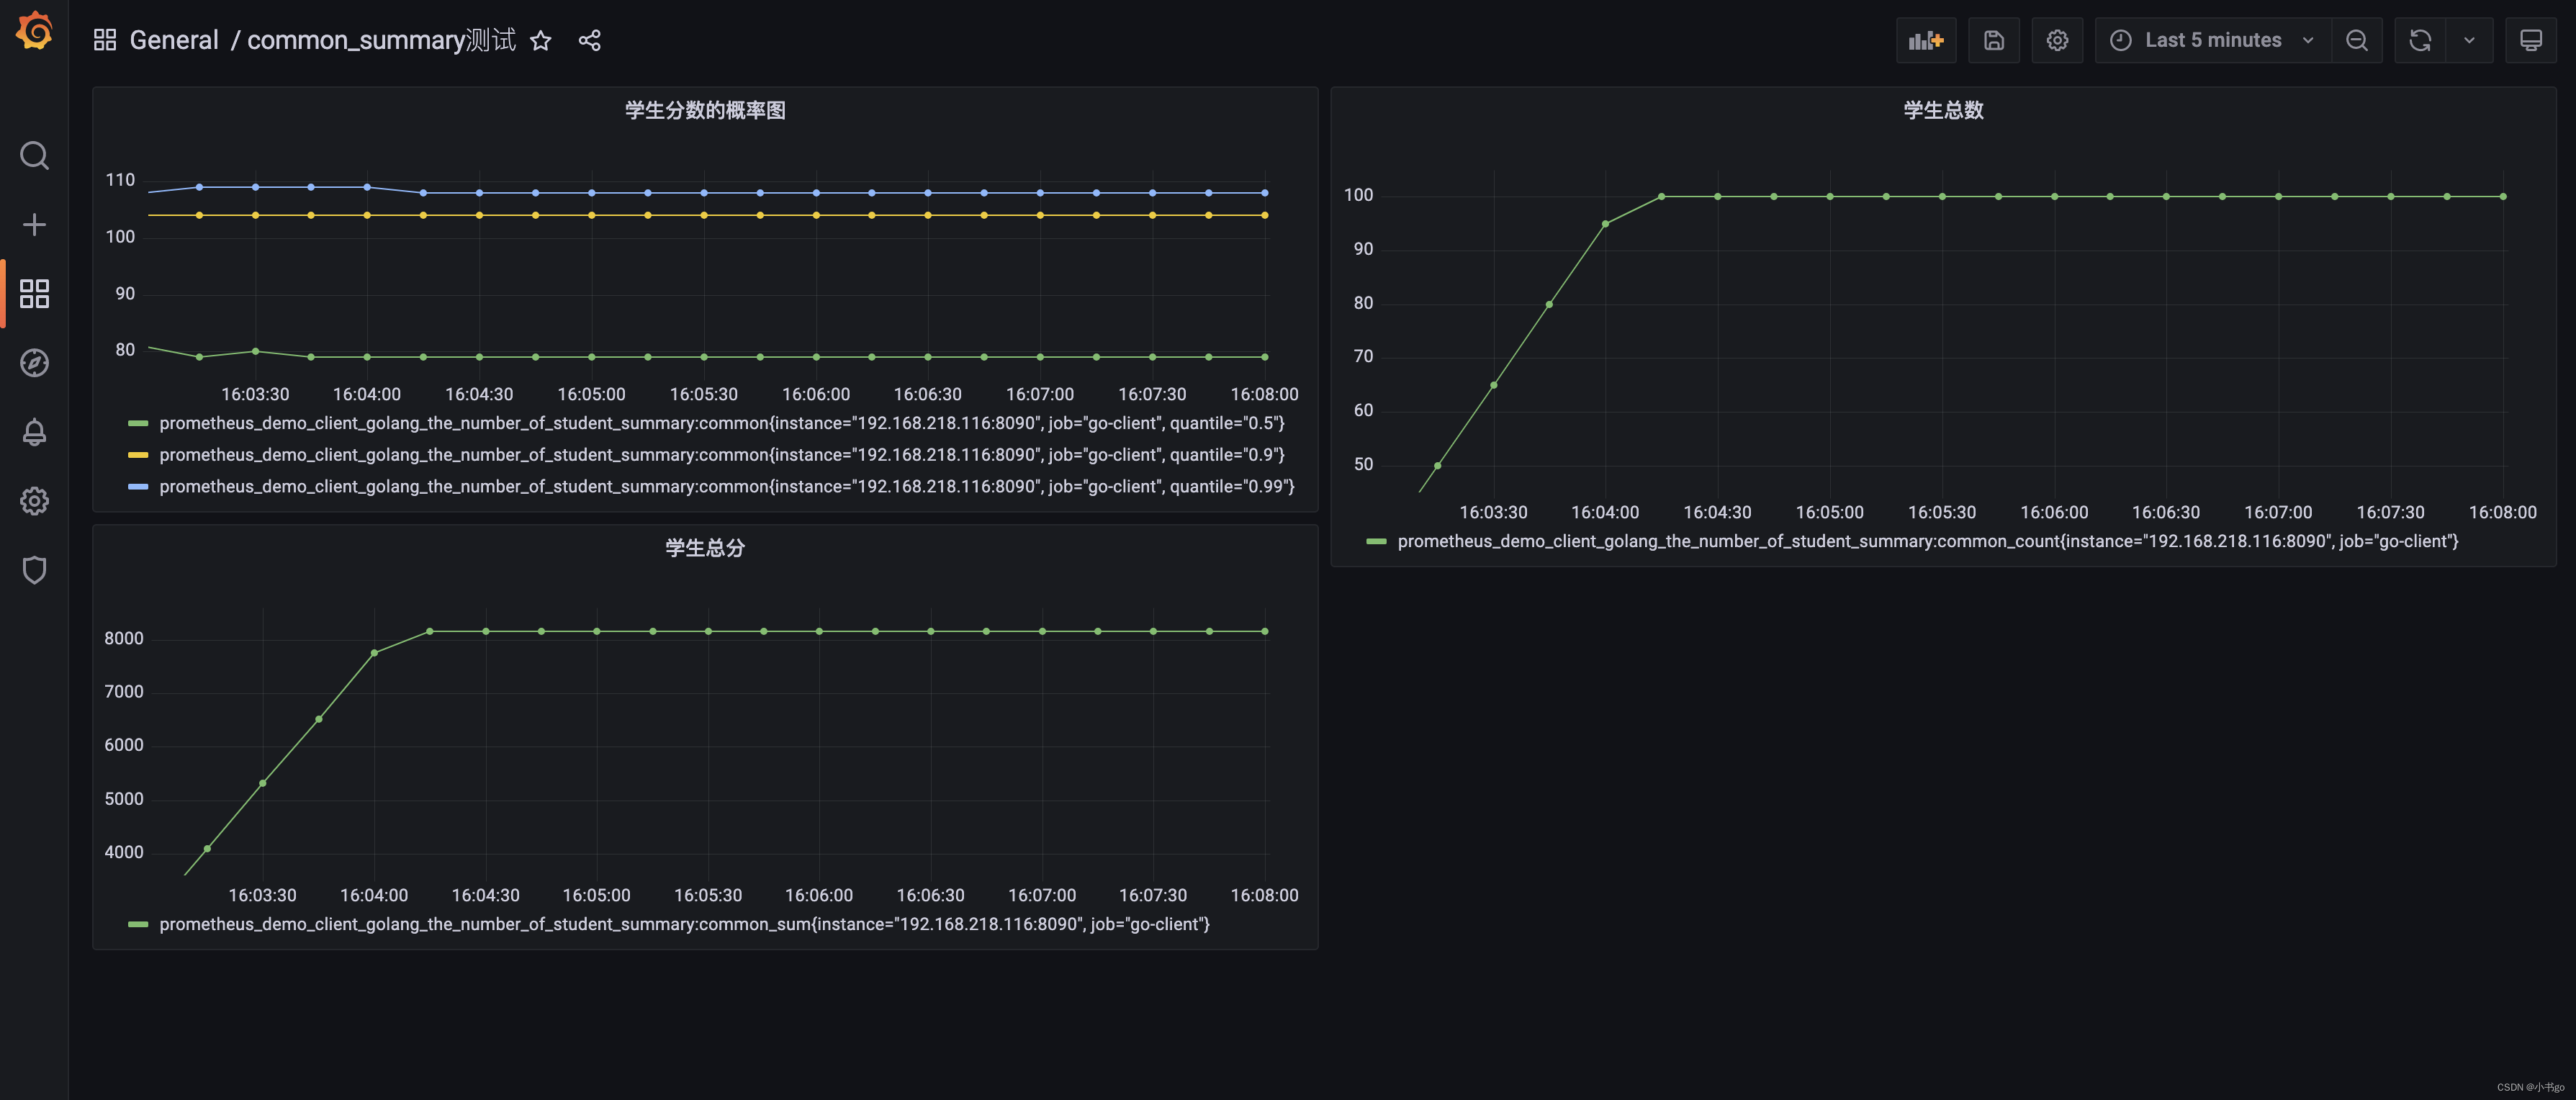Expand the refresh interval dropdown arrow
The height and width of the screenshot is (1100, 2576).
tap(2468, 40)
